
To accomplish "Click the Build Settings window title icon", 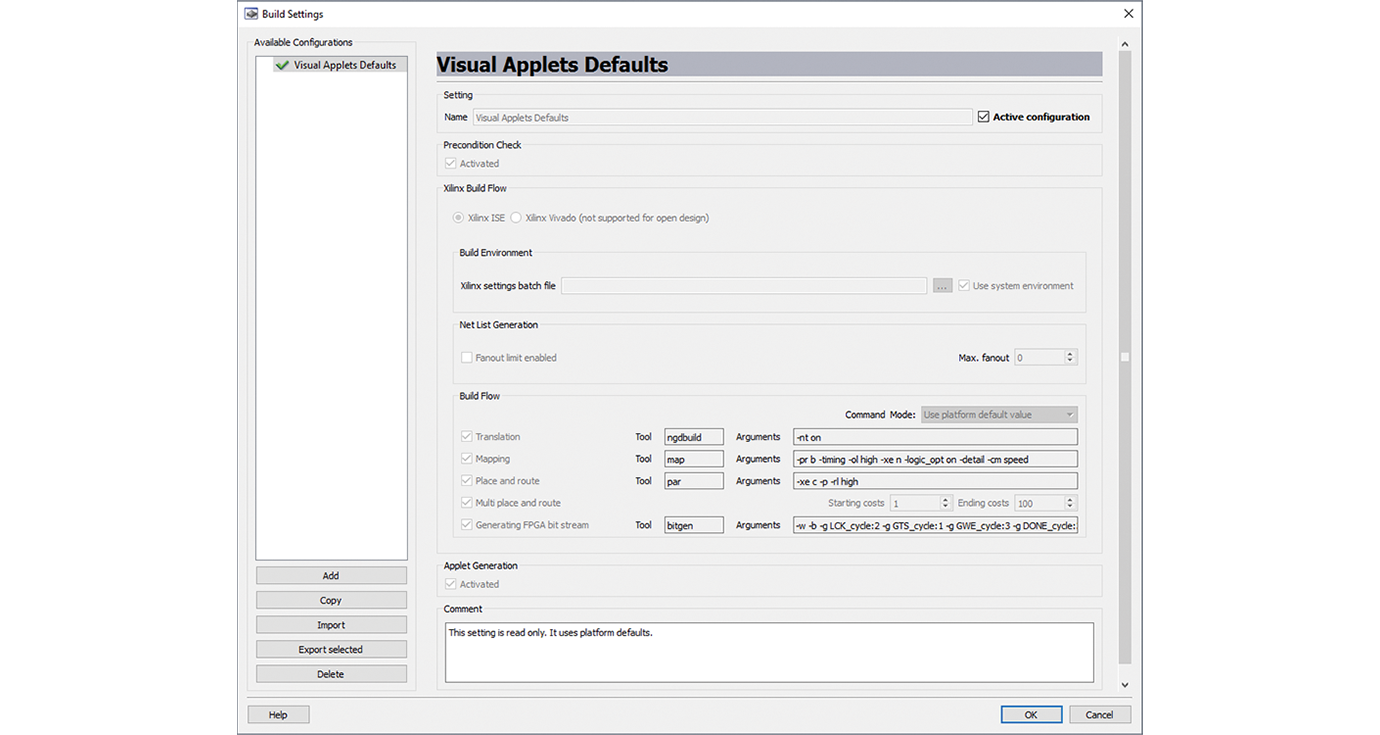I will pyautogui.click(x=251, y=14).
